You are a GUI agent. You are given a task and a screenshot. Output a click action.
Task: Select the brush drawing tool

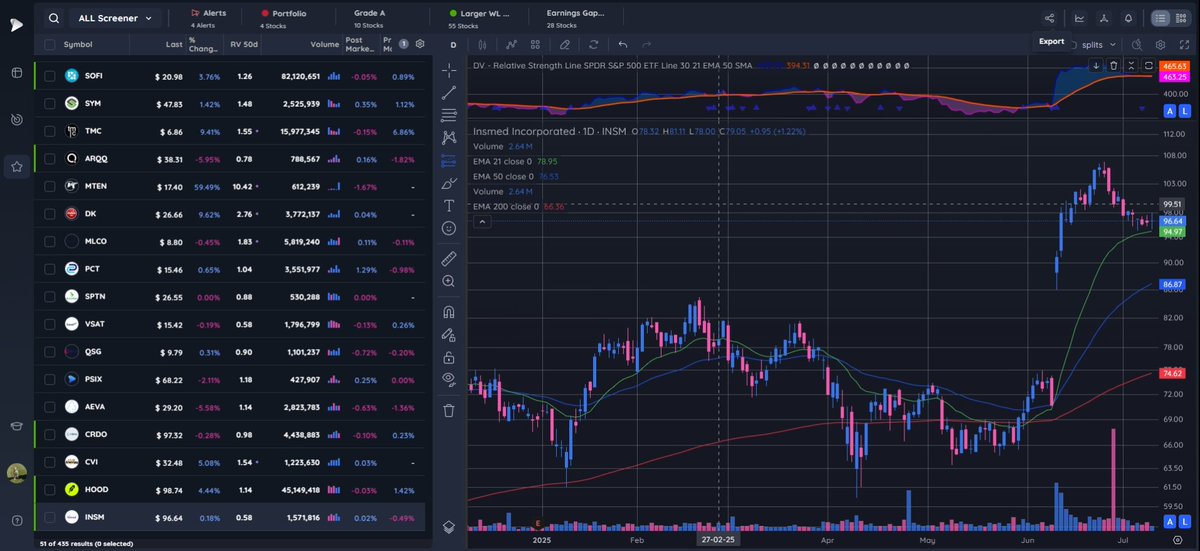tap(449, 182)
